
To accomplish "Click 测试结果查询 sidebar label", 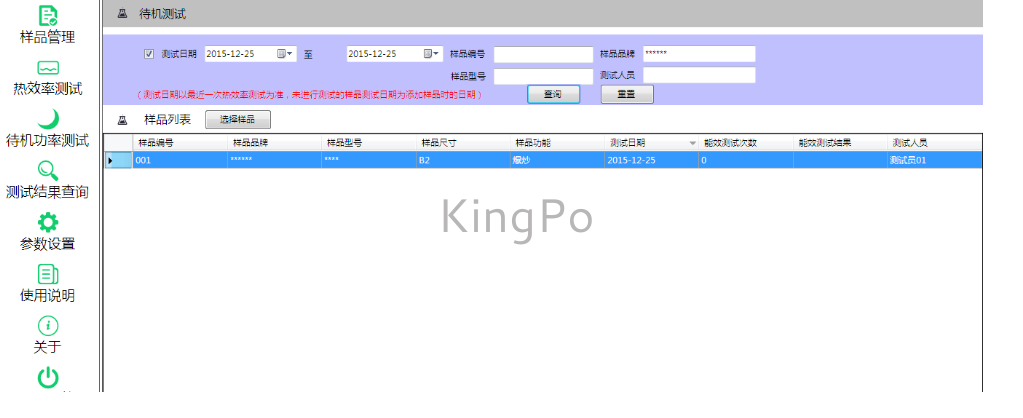I will (x=48, y=192).
